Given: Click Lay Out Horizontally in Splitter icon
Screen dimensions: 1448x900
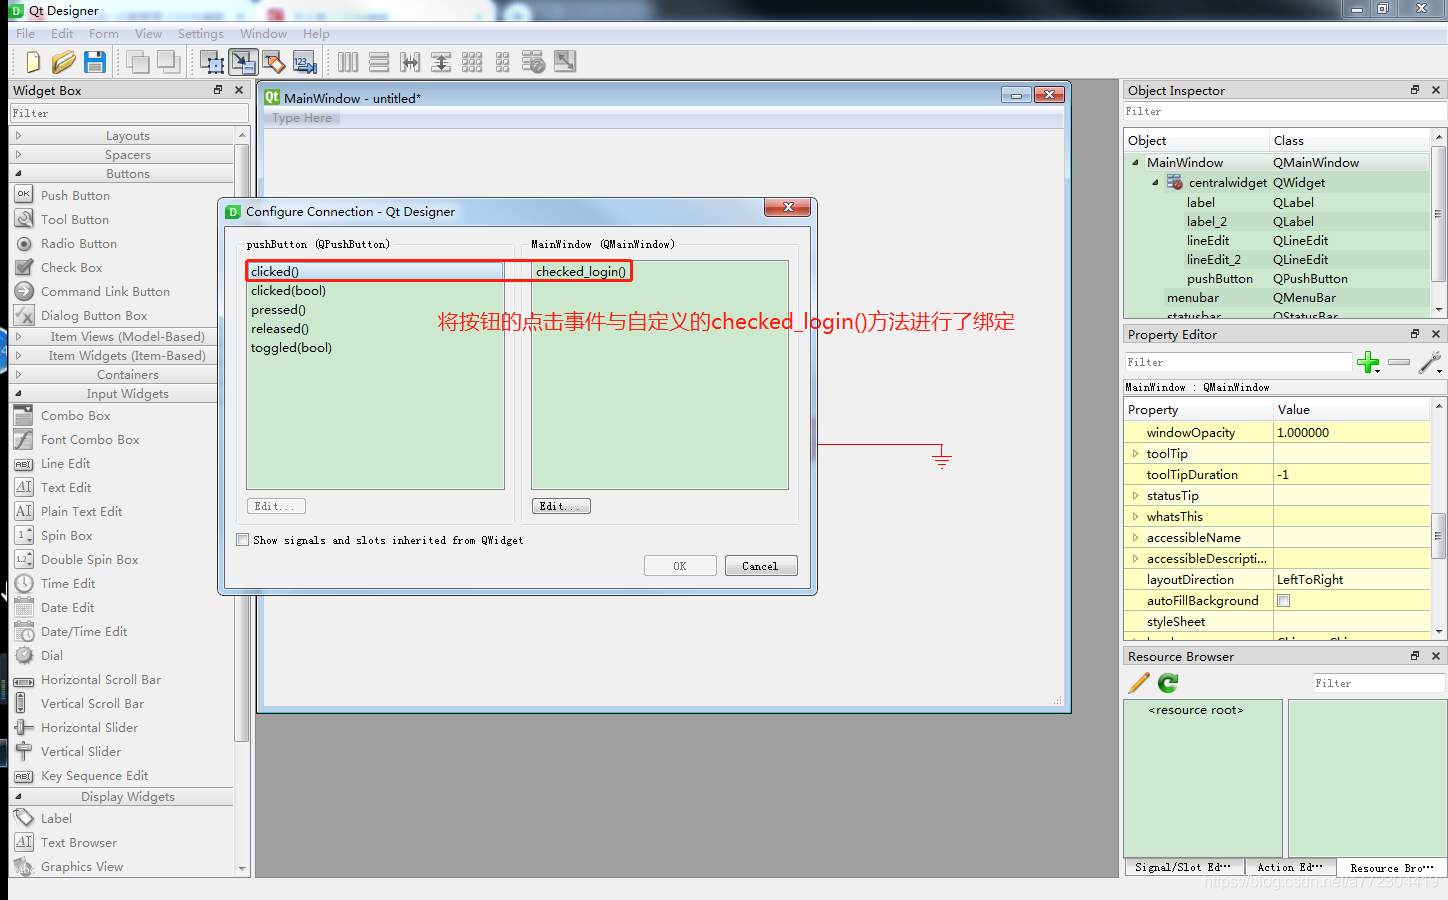Looking at the screenshot, I should coord(410,62).
